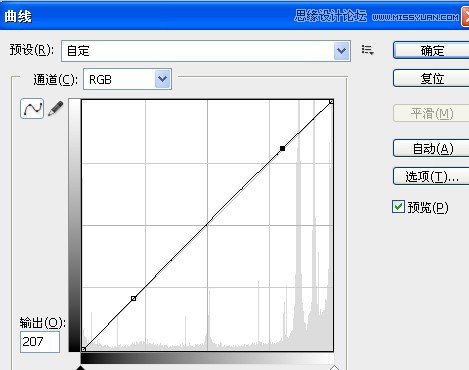Click the 复位 reset button
Screen dimensions: 469x370
[x=431, y=79]
